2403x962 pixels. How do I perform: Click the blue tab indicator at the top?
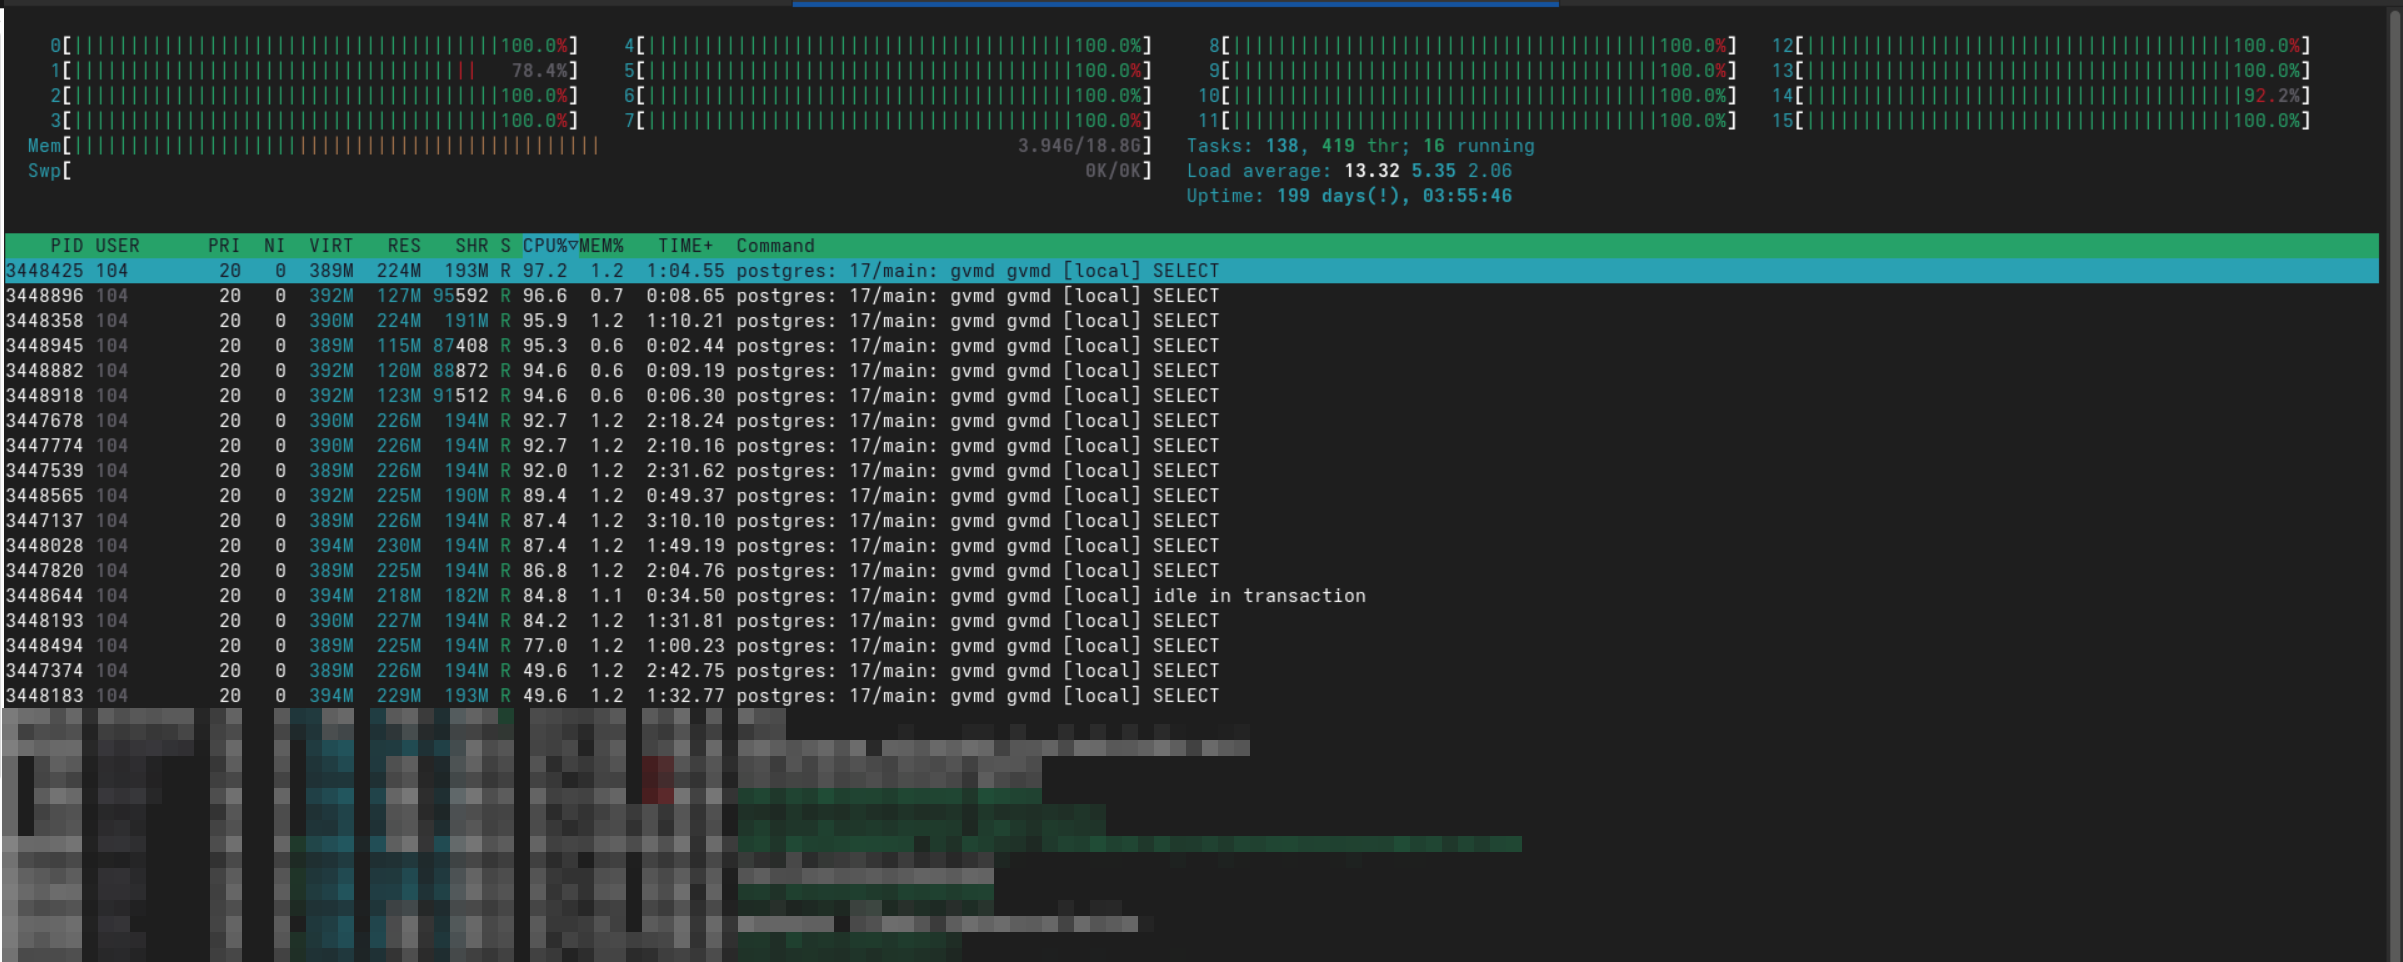coord(1175,3)
